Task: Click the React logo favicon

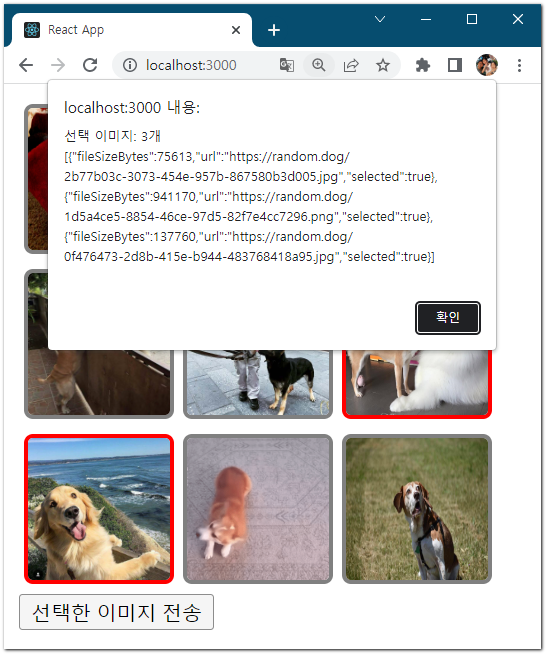Action: point(32,30)
